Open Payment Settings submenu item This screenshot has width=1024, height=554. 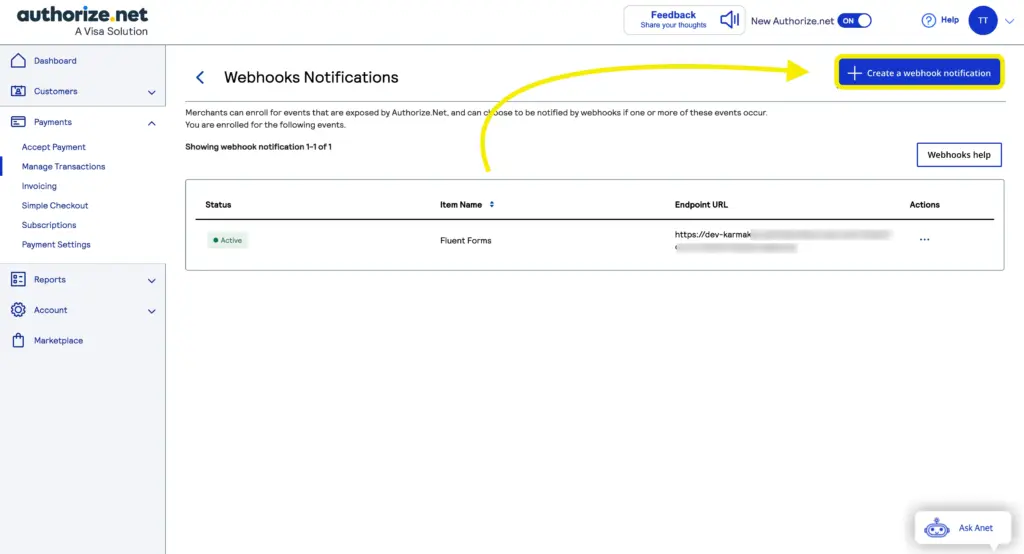56,244
